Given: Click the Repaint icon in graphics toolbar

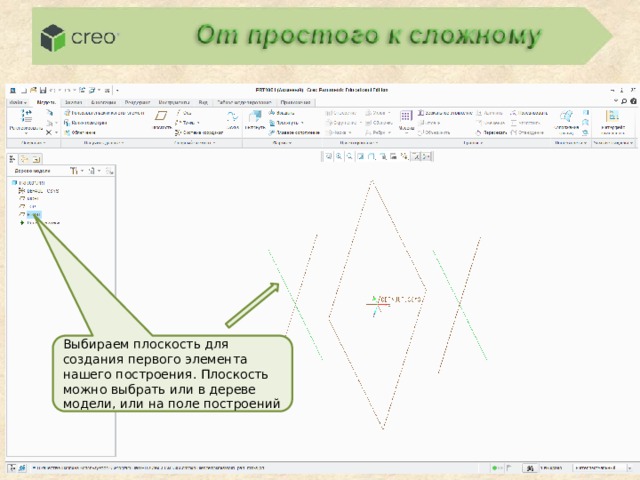Looking at the screenshot, I should point(361,156).
